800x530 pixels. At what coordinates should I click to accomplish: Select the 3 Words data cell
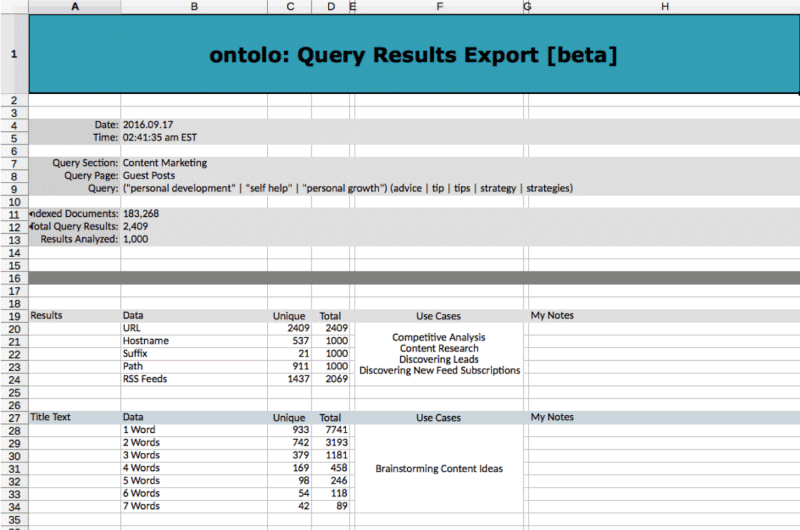coord(194,455)
